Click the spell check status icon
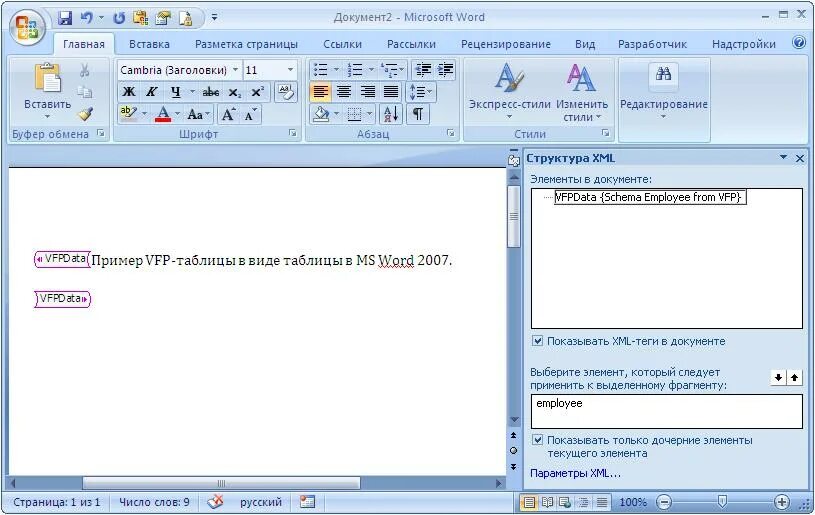 tap(215, 502)
